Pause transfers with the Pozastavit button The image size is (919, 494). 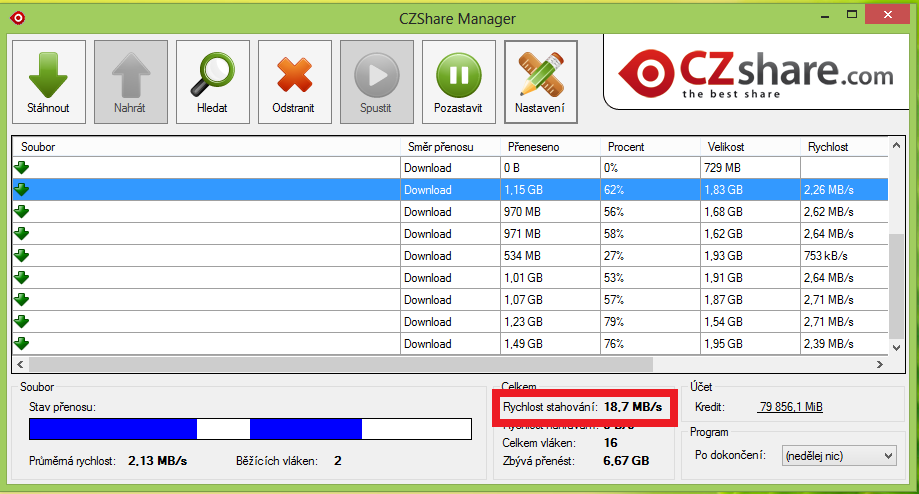coord(458,82)
